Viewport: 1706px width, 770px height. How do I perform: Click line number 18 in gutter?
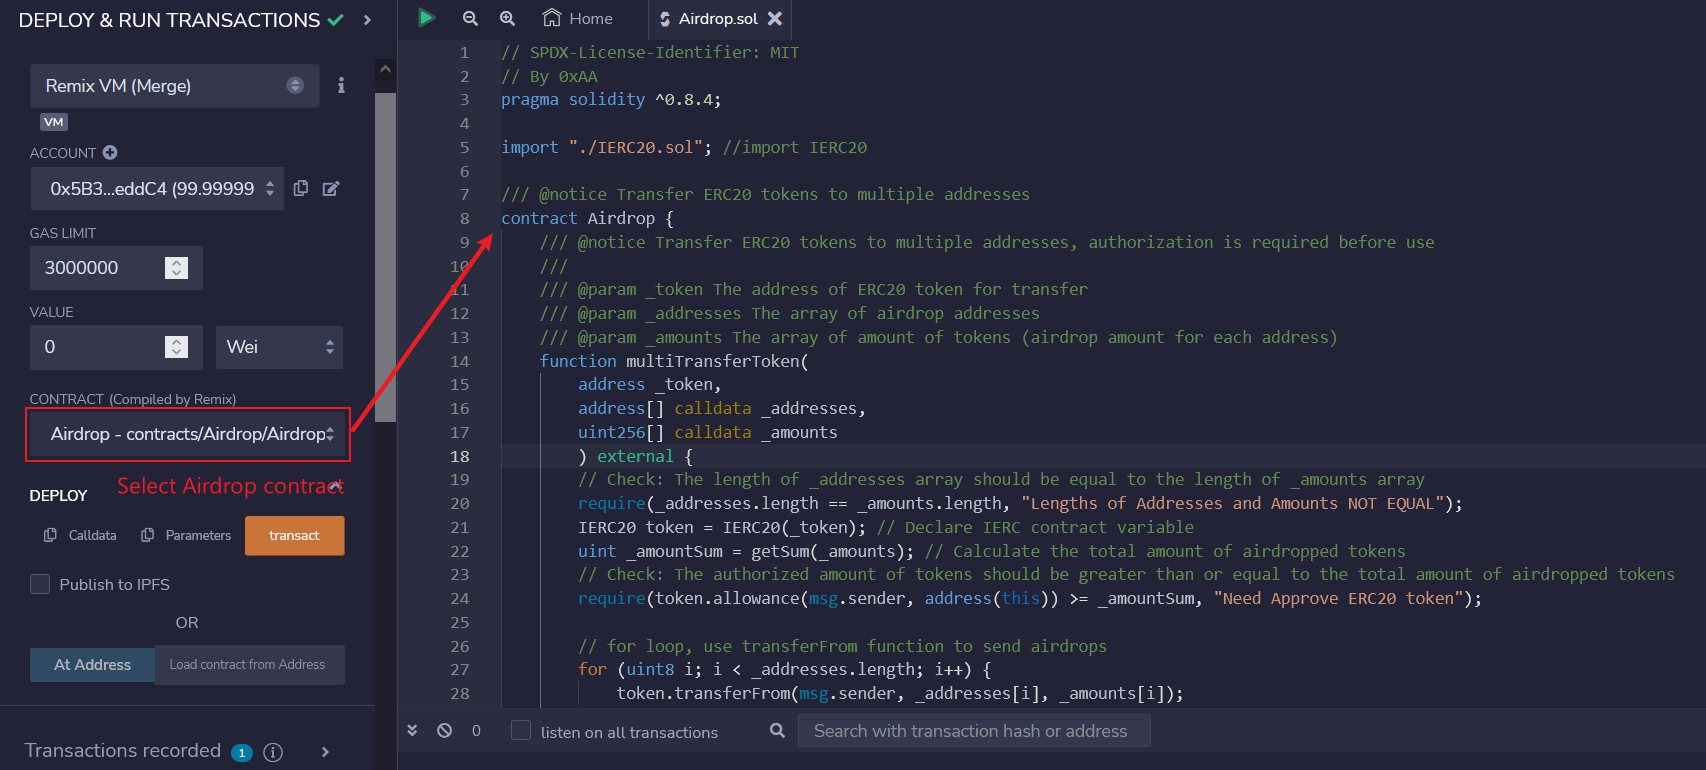click(x=459, y=456)
